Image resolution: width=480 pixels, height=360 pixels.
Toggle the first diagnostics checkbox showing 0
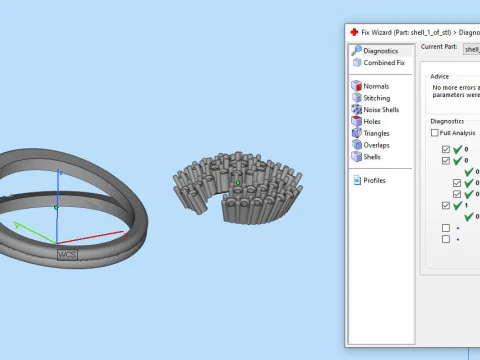446,149
